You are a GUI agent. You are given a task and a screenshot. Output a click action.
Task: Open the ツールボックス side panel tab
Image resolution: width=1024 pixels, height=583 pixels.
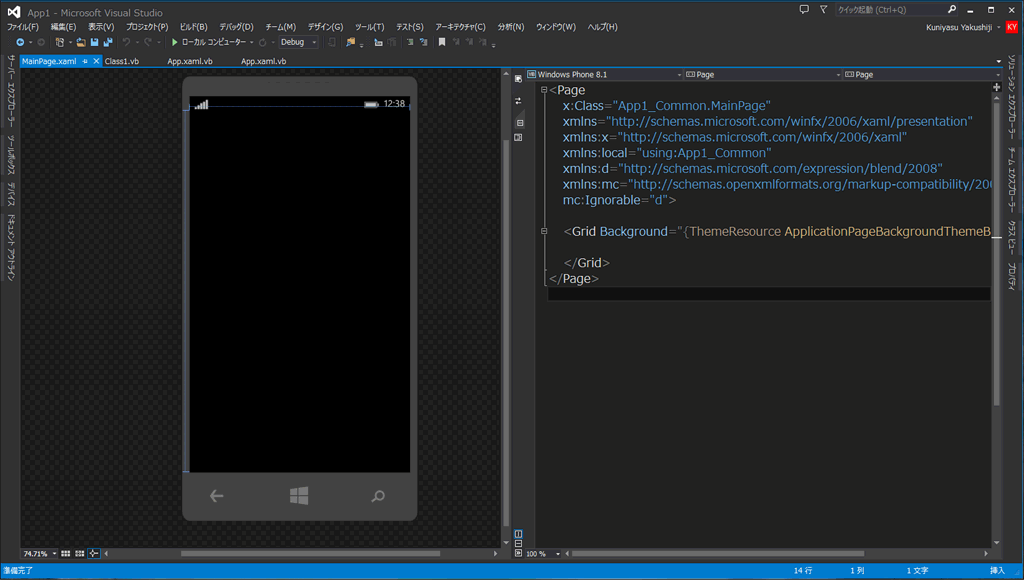(11, 155)
